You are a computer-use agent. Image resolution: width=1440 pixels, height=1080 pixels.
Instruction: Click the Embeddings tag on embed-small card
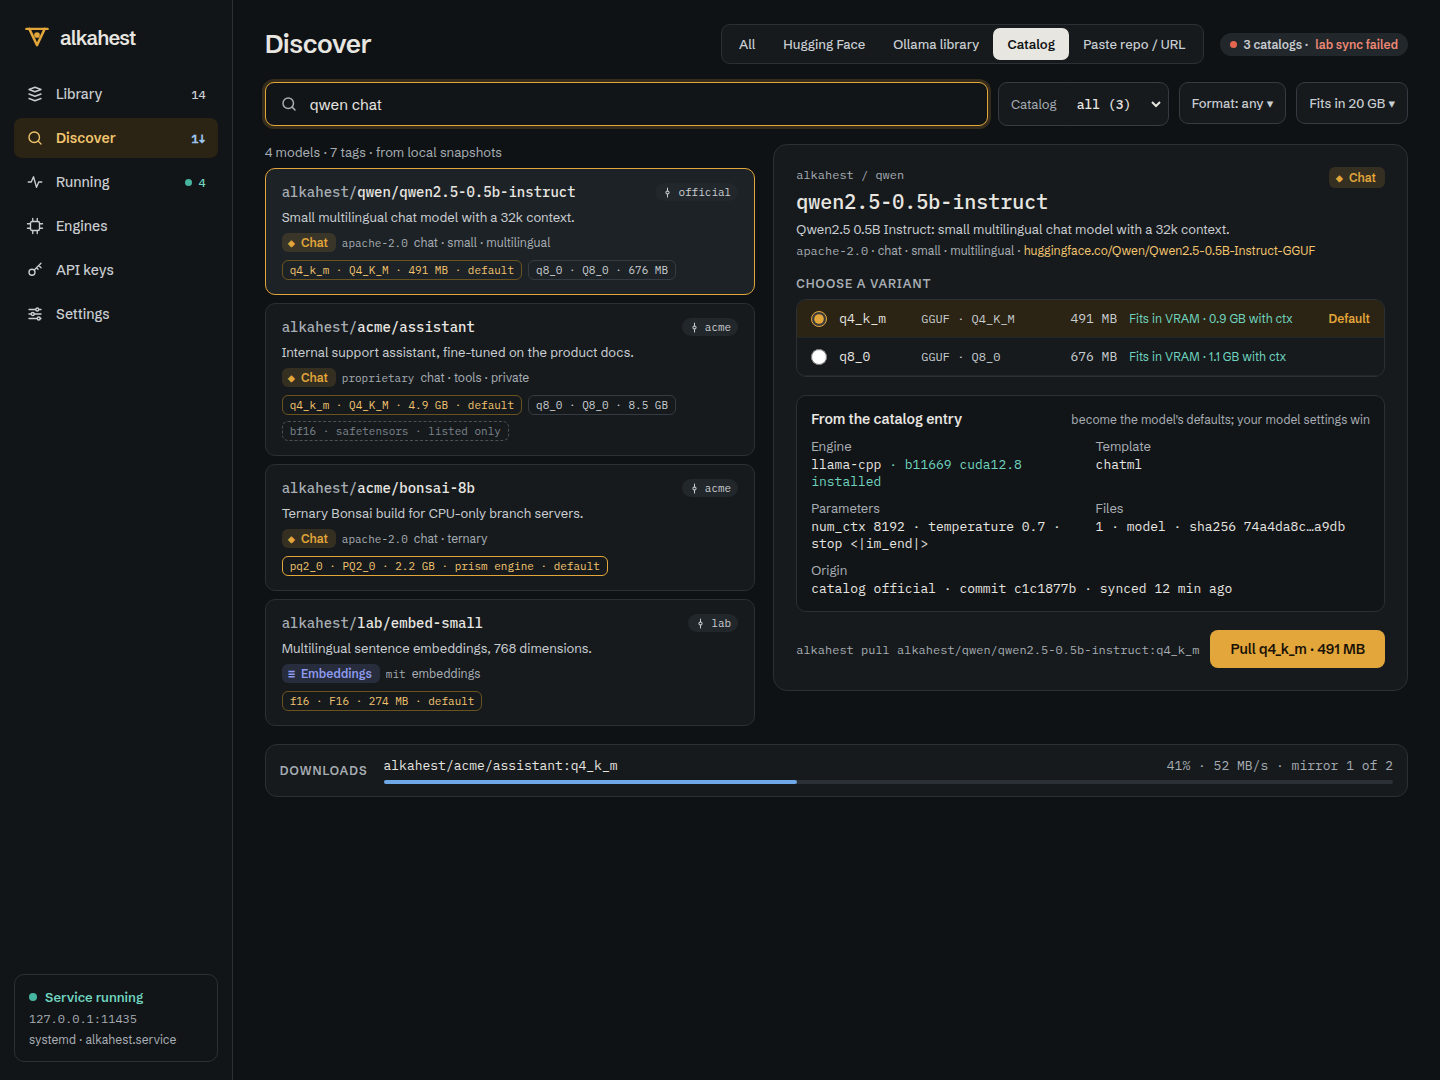(330, 674)
